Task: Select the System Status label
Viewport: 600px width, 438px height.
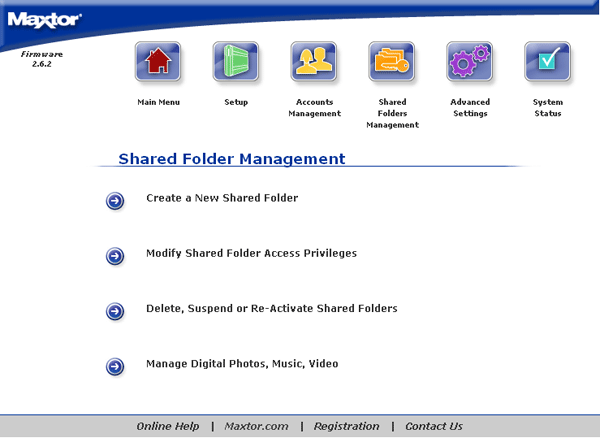Action: pos(548,107)
